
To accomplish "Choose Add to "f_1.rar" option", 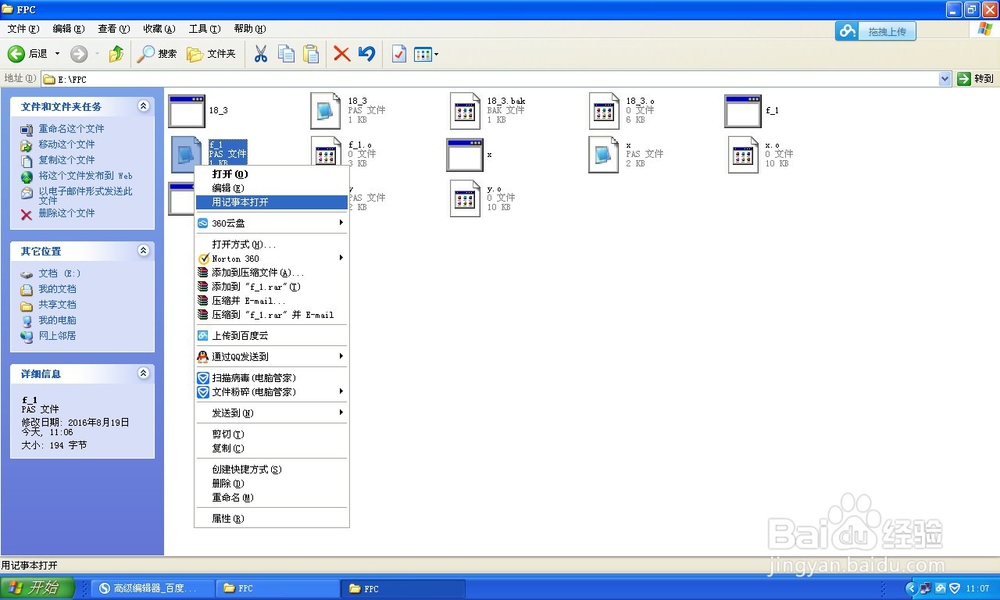I will point(272,286).
